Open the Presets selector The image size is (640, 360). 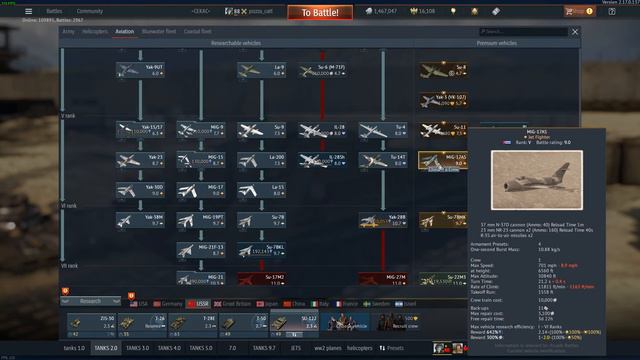pyautogui.click(x=391, y=348)
